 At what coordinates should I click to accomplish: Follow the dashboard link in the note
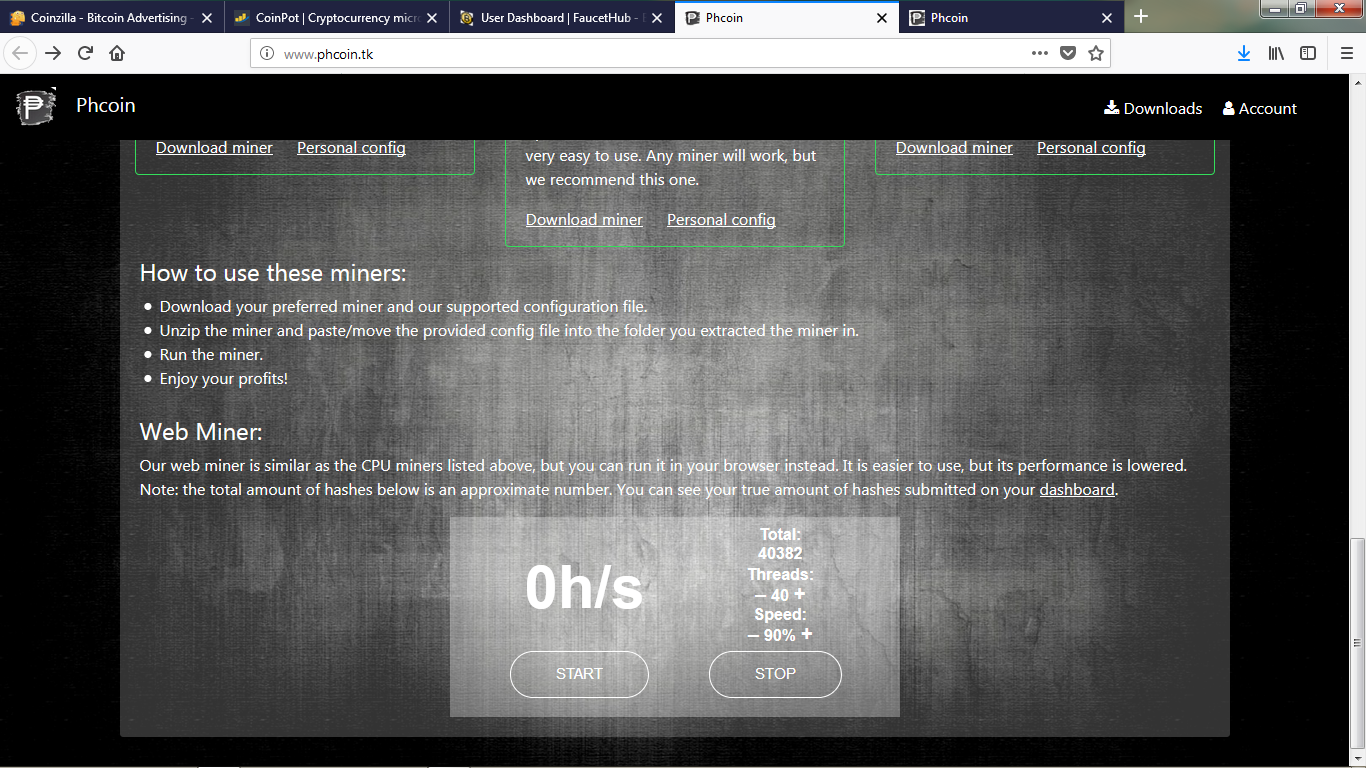pyautogui.click(x=1077, y=489)
